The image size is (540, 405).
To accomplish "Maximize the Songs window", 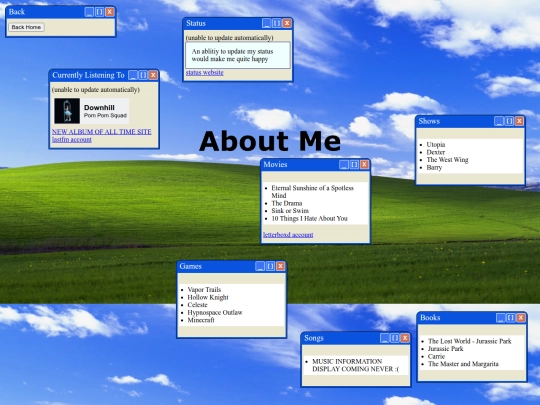I will coord(395,338).
